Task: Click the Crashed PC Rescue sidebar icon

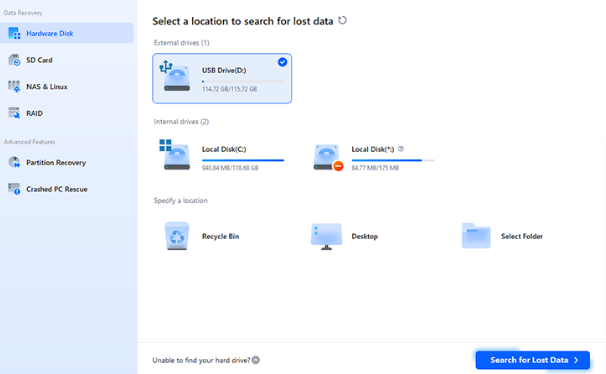Action: pyautogui.click(x=14, y=189)
